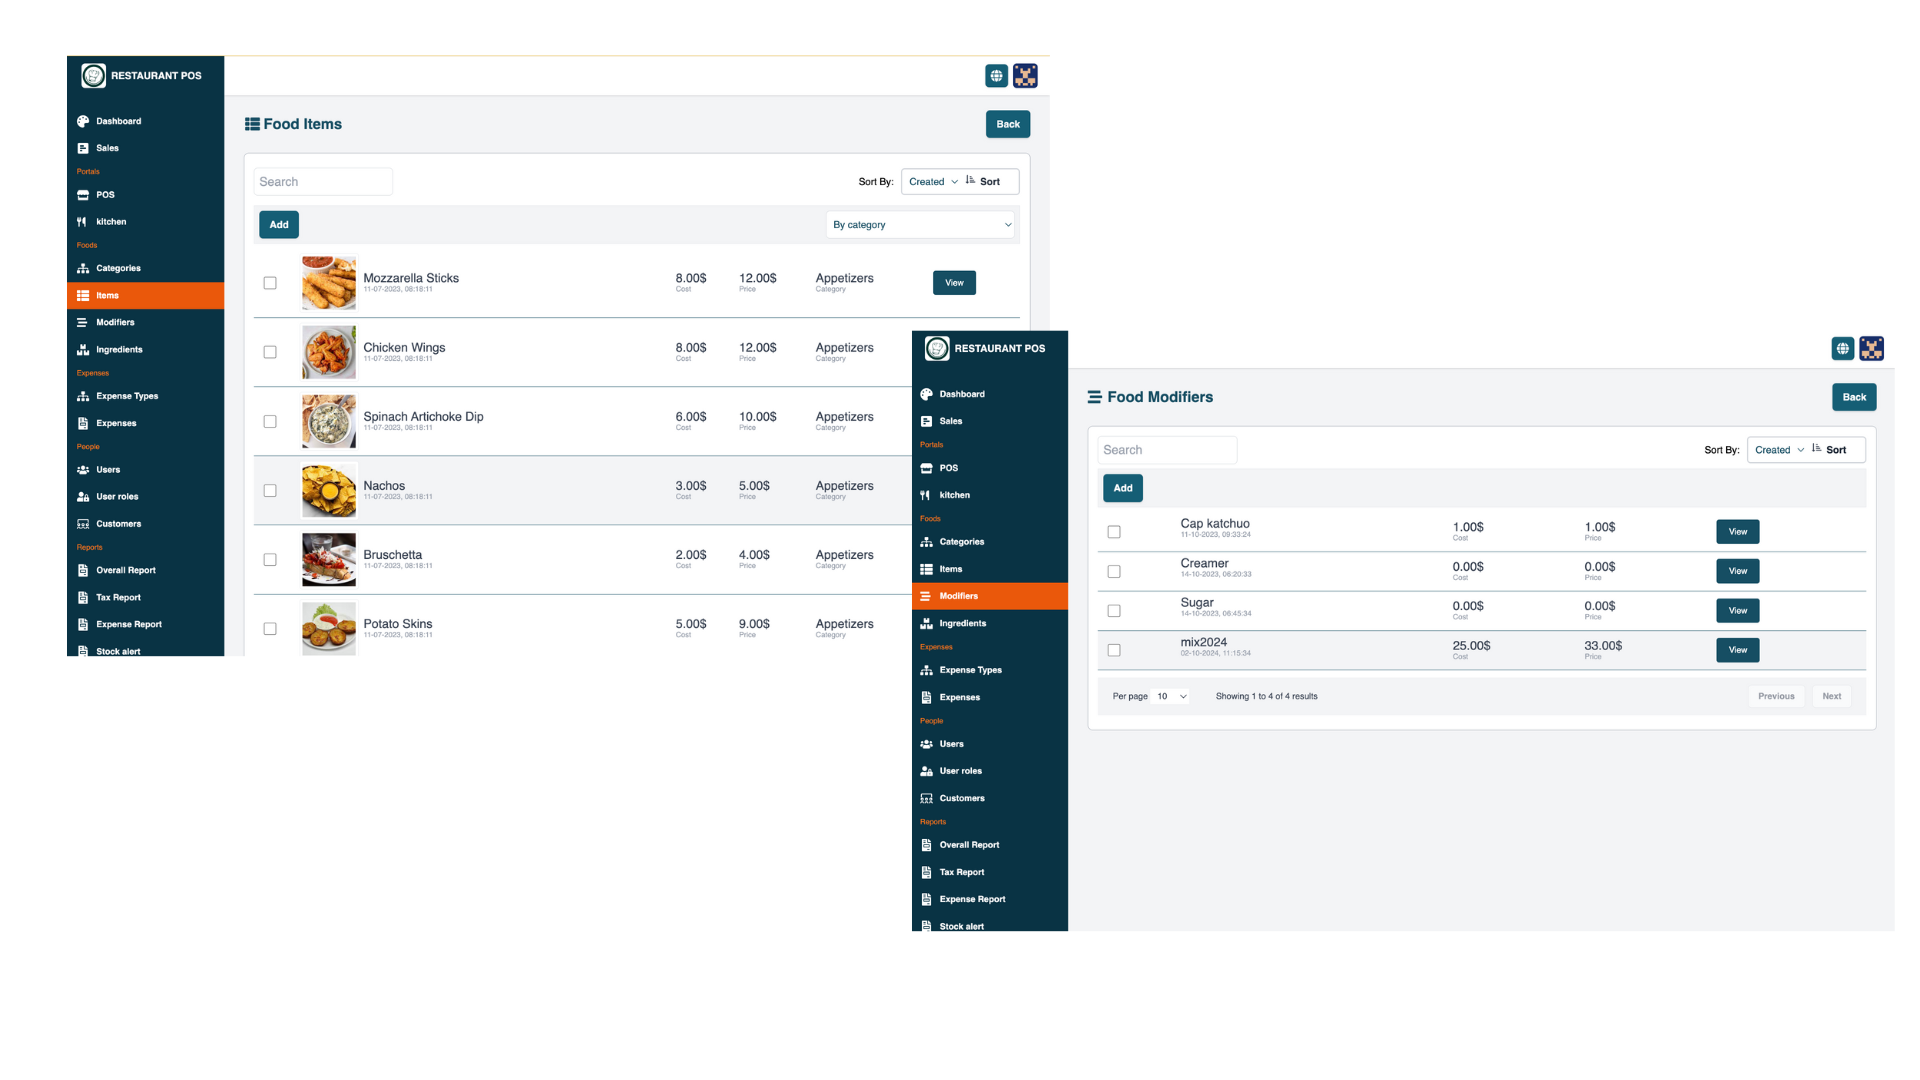Change the Per page dropdown from 10
Viewport: 1920px width, 1080px height.
(1170, 696)
